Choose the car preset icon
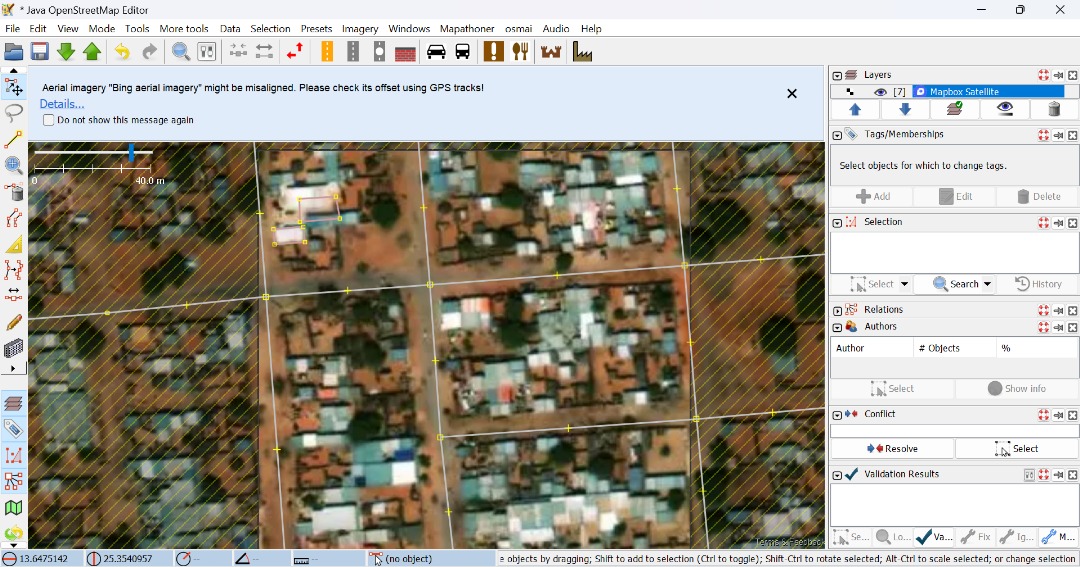The height and width of the screenshot is (567, 1080). click(436, 52)
